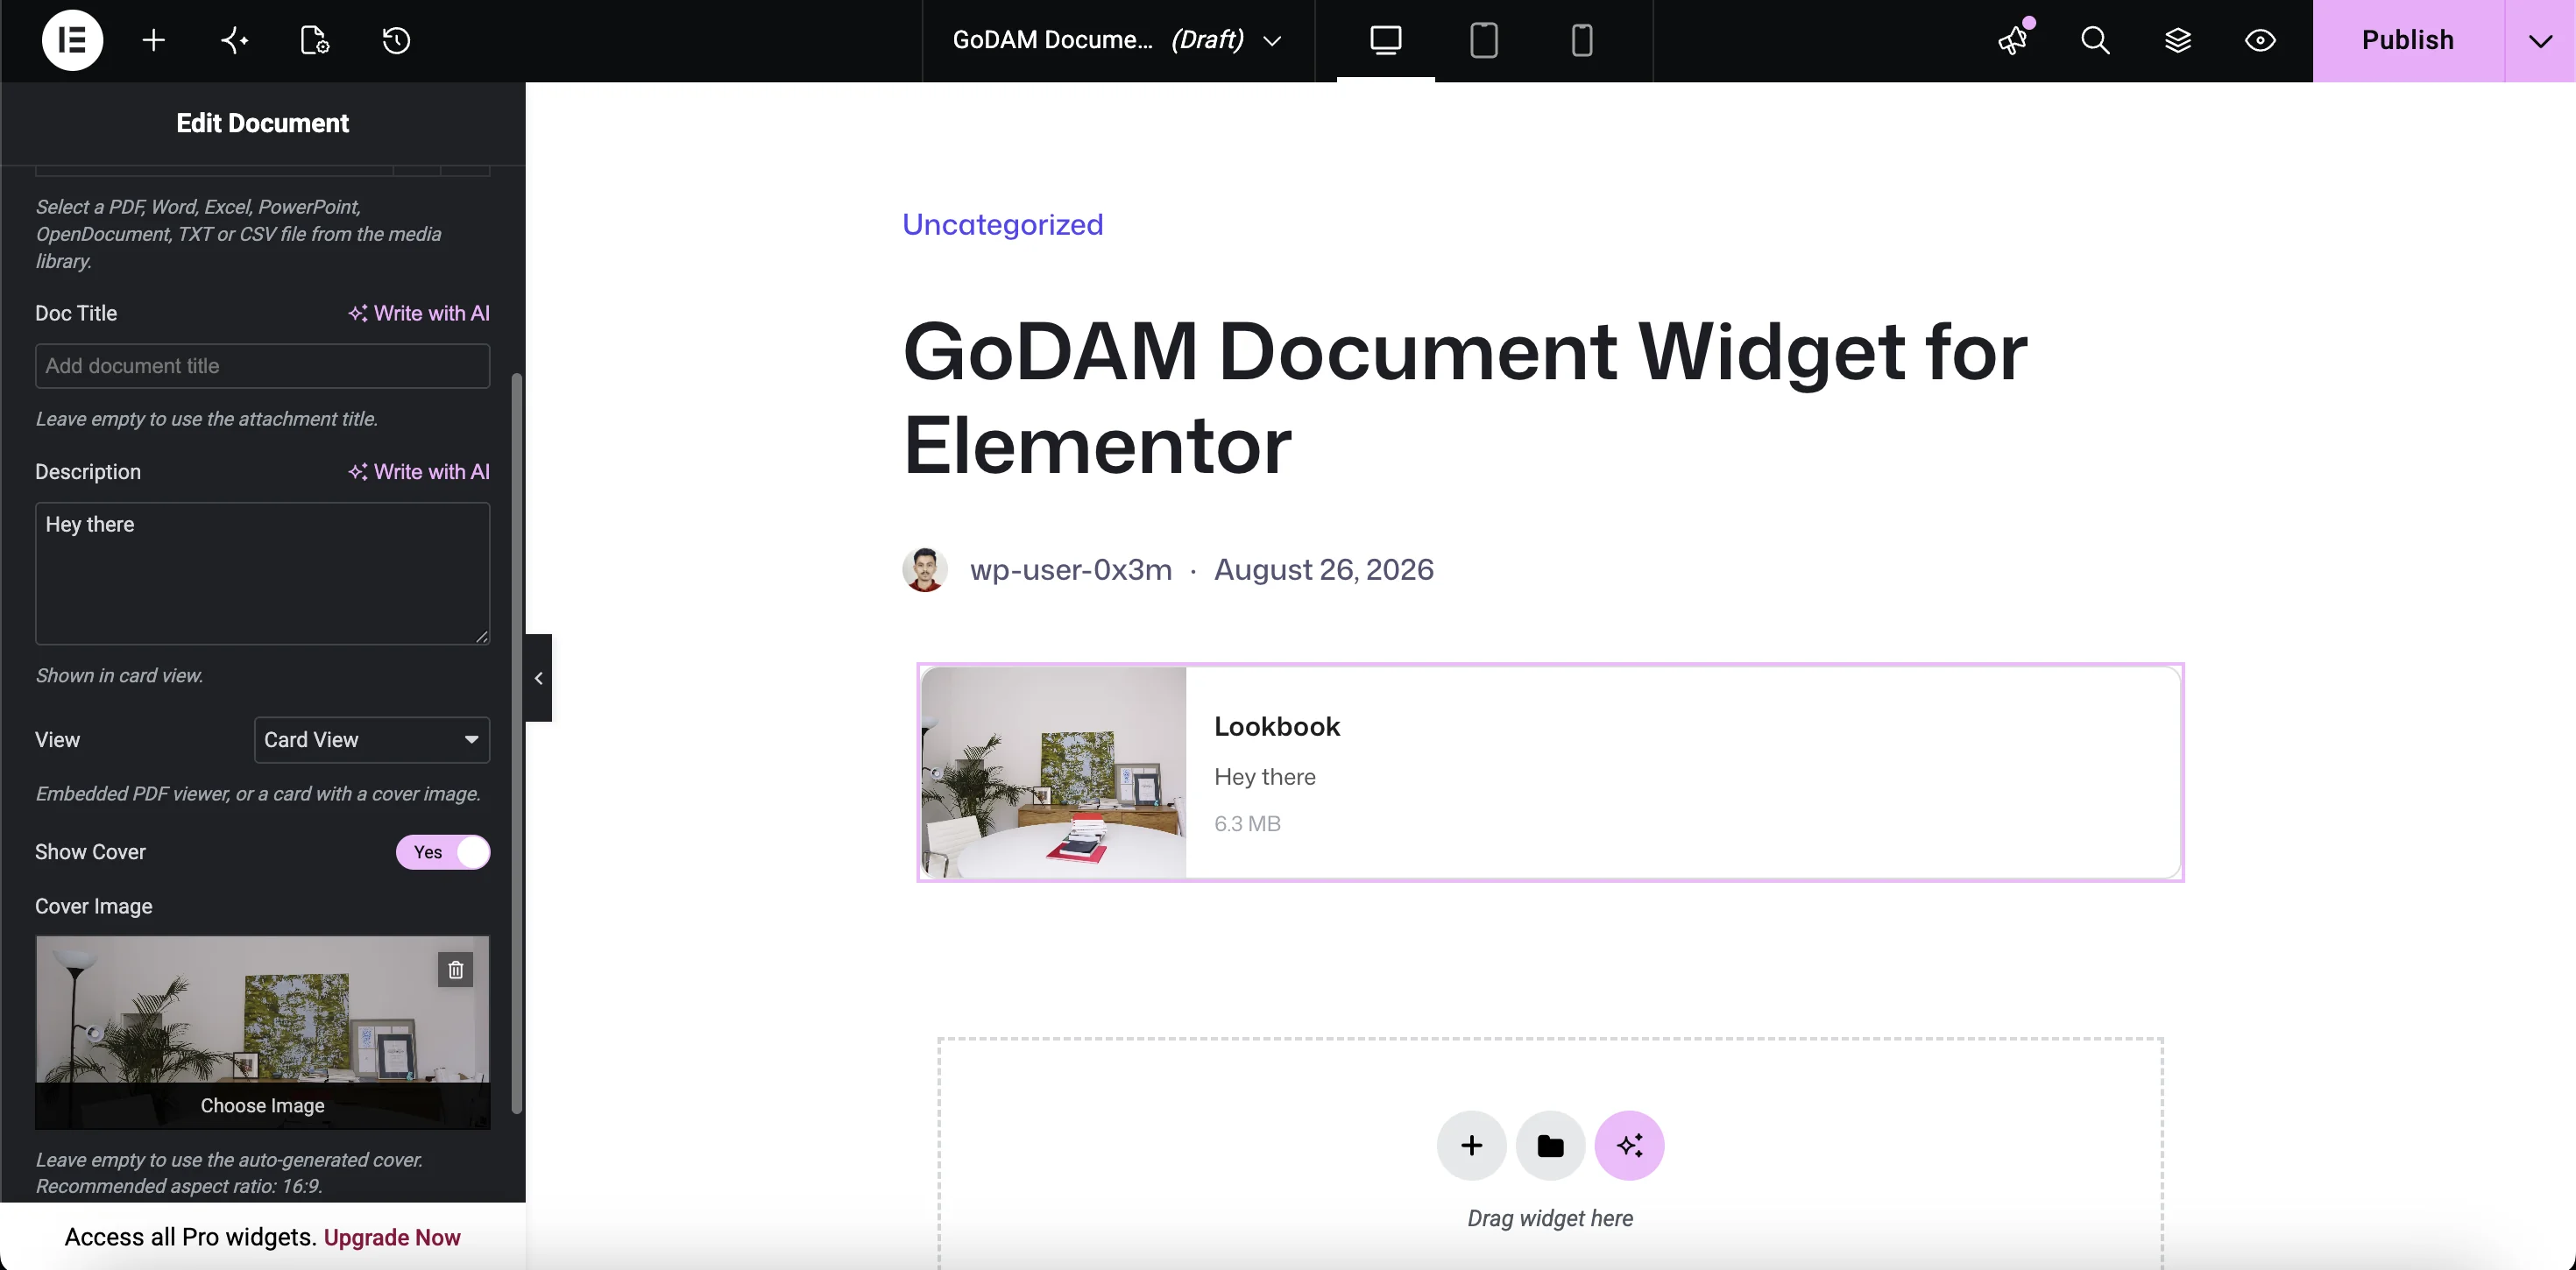The width and height of the screenshot is (2576, 1270).
Task: Open the structure layers panel
Action: tap(2178, 40)
